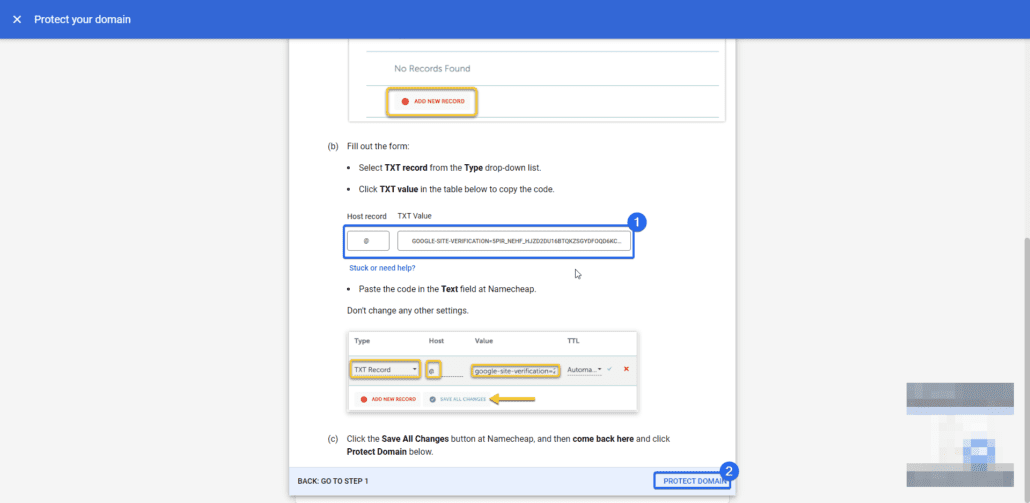This screenshot has height=503, width=1030.
Task: Copy the TXT Value google-site-verification code
Action: [514, 240]
